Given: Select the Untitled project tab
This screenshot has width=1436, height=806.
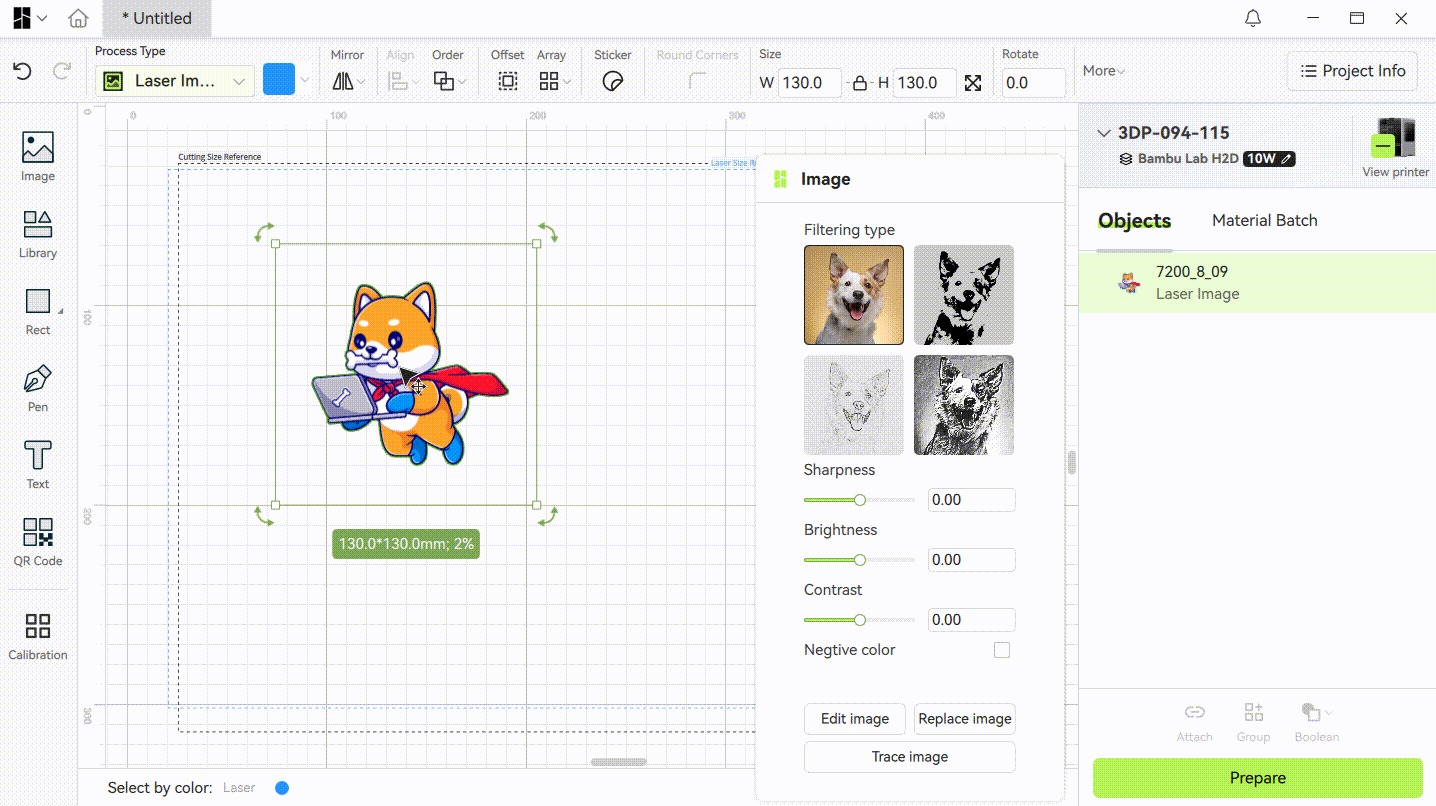Looking at the screenshot, I should pyautogui.click(x=157, y=18).
